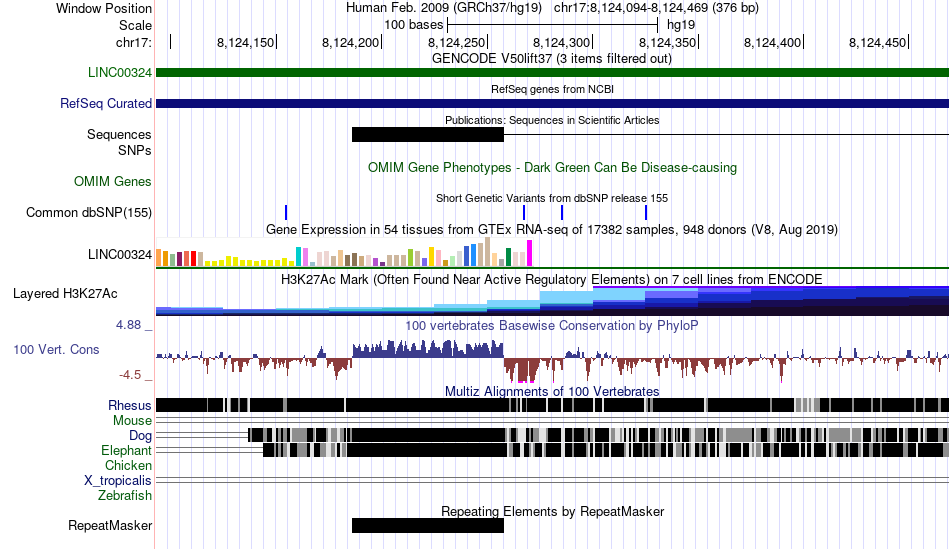Screen dimensions: 950x549
Task: Click the Elephant alignment bar
Action: [606, 450]
